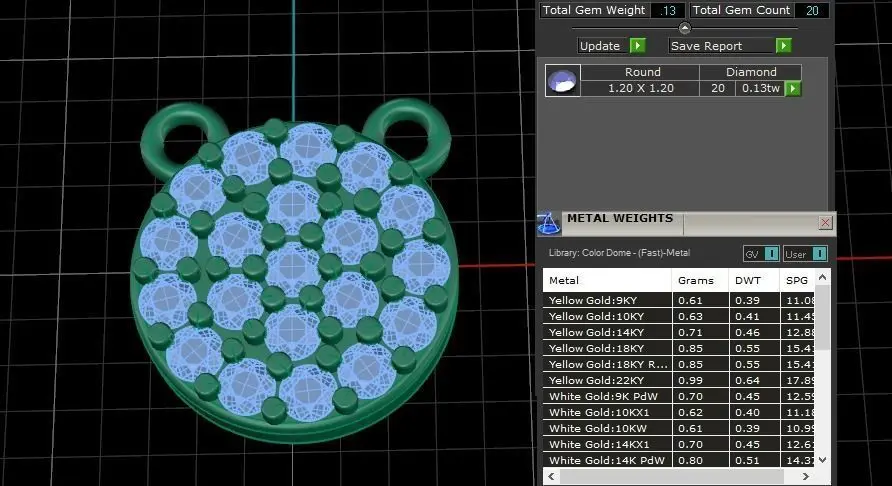Select the round diamond gem thumbnail
Image resolution: width=892 pixels, height=486 pixels.
coord(563,80)
